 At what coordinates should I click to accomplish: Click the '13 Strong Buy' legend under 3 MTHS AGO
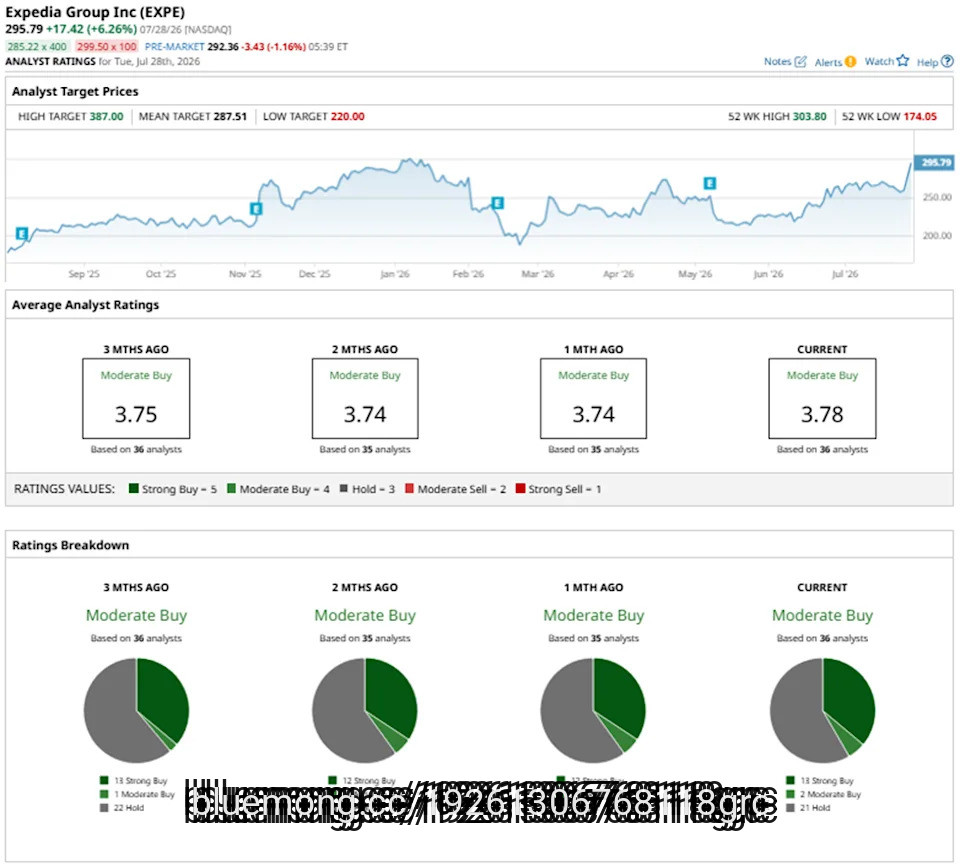tap(133, 780)
